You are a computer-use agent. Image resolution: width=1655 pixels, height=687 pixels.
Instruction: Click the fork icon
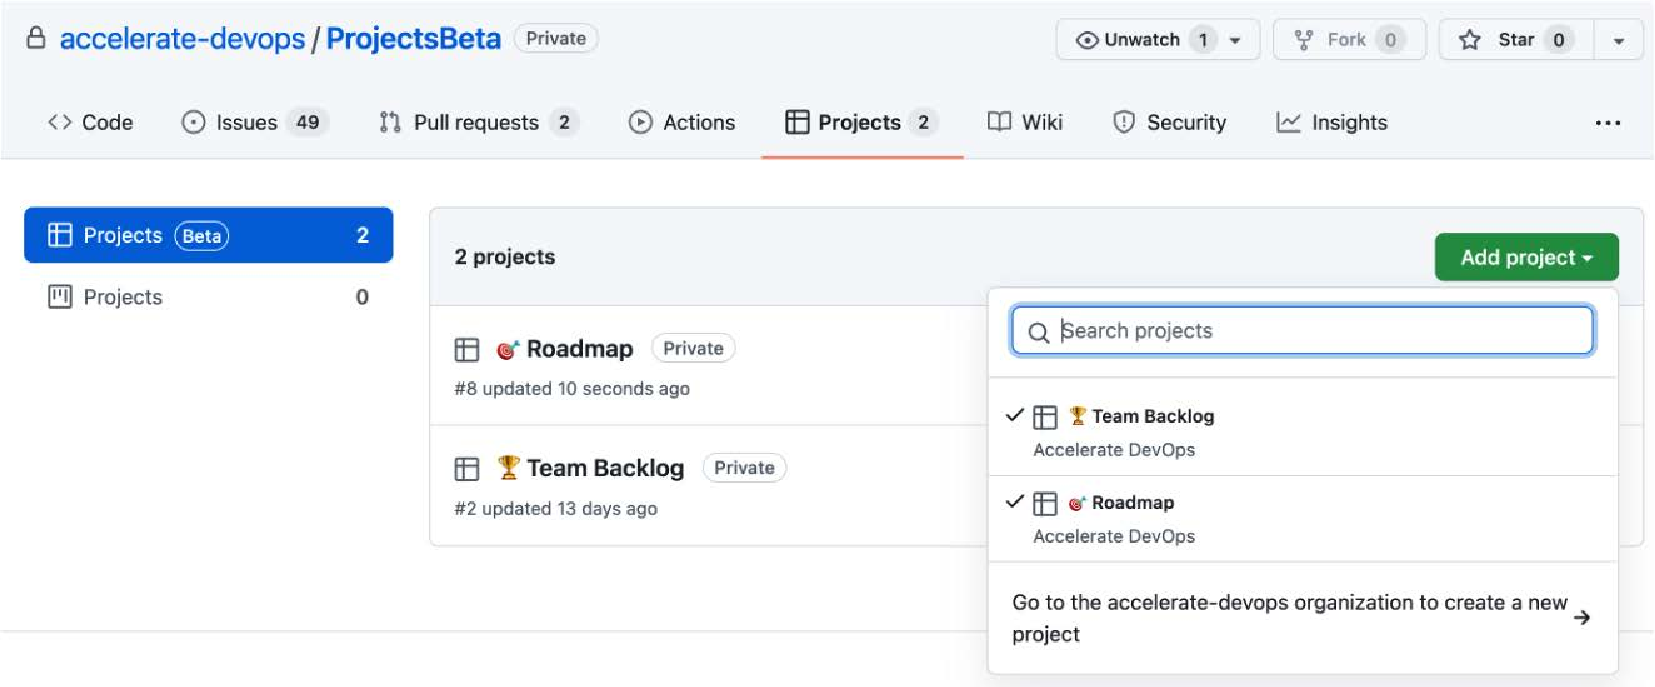(x=1303, y=40)
